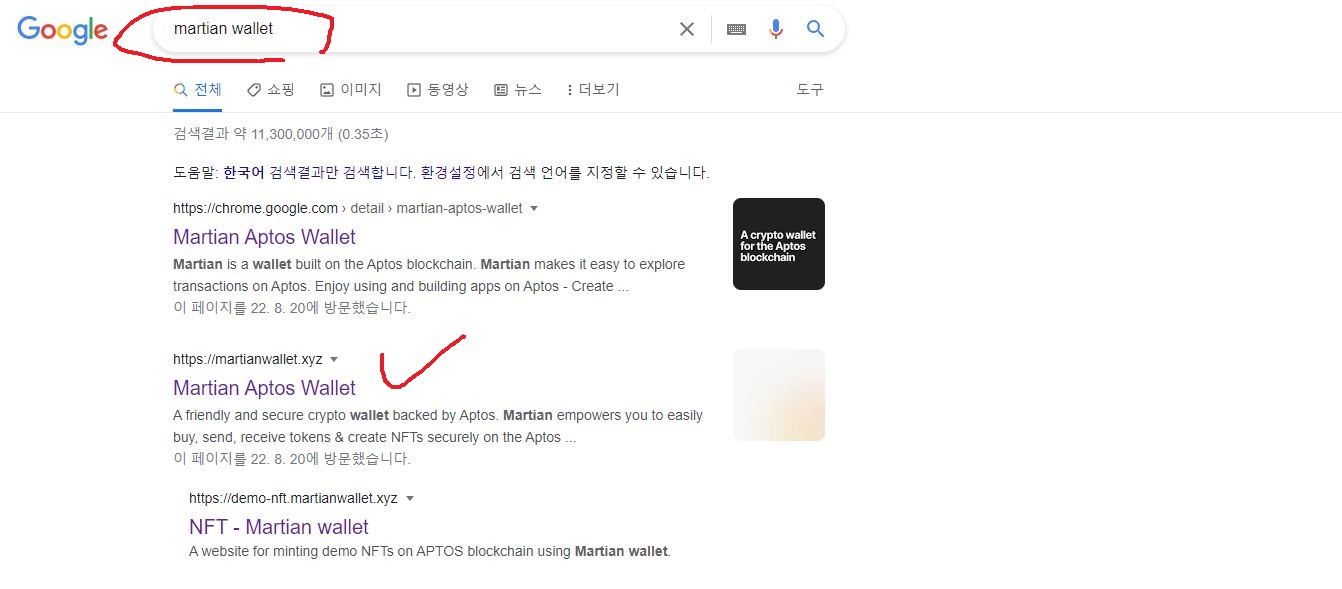Click the Google logo
The height and width of the screenshot is (589, 1342).
(x=62, y=29)
